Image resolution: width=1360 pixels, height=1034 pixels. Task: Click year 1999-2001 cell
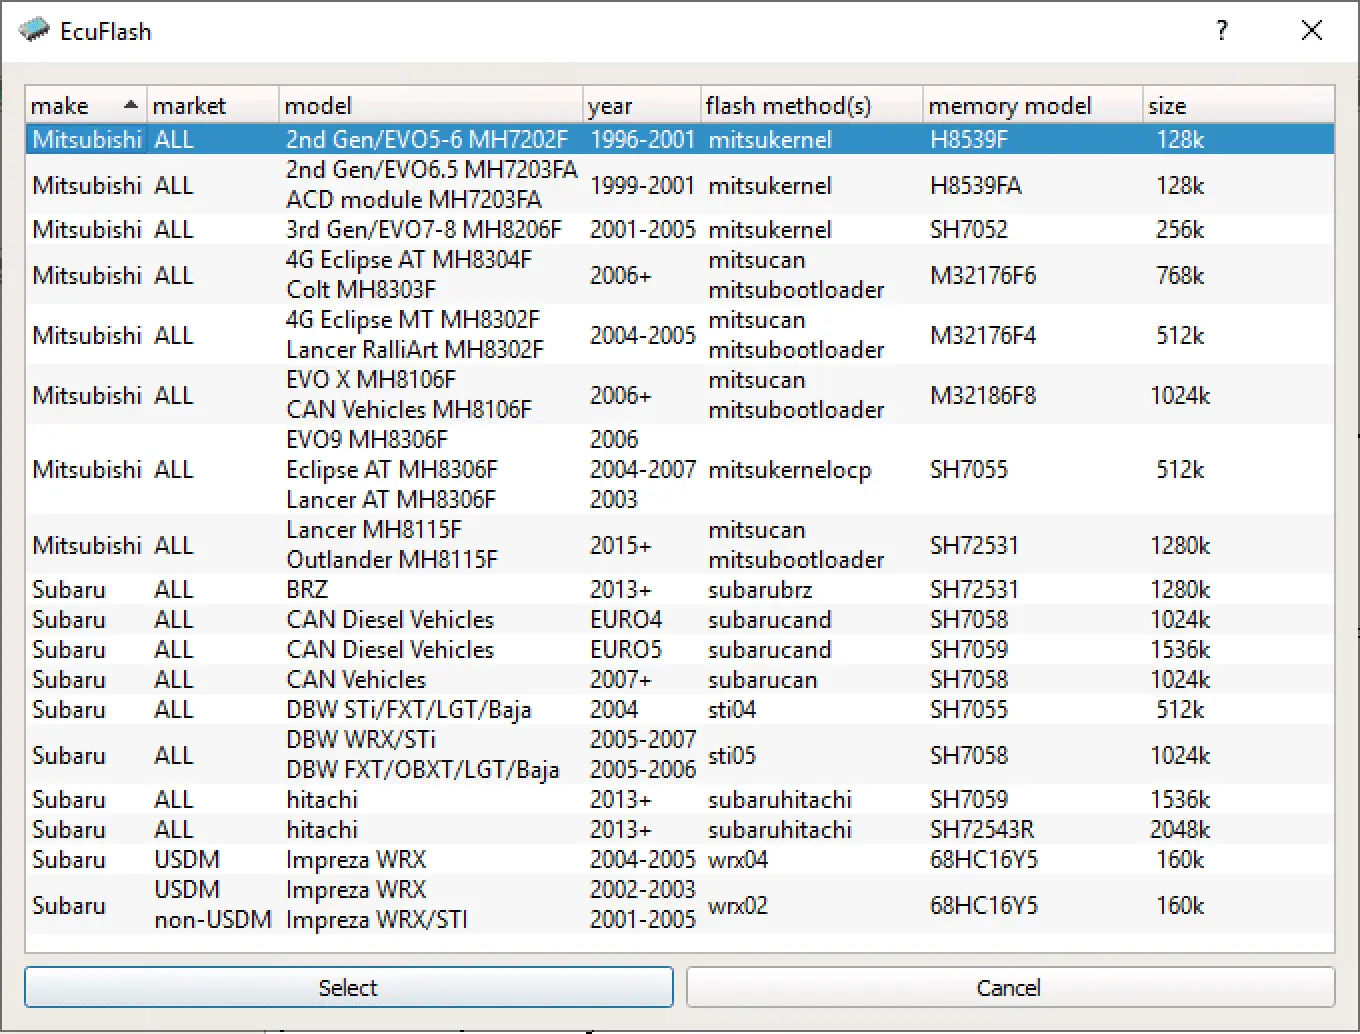tap(642, 185)
